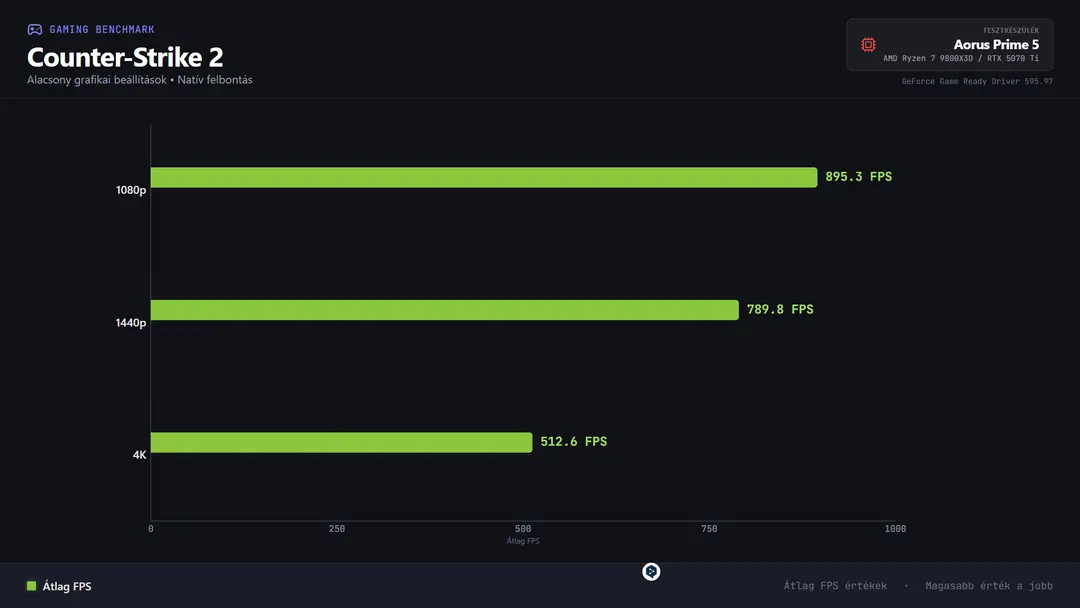The height and width of the screenshot is (608, 1080).
Task: Click the red processor chip icon
Action: click(869, 45)
